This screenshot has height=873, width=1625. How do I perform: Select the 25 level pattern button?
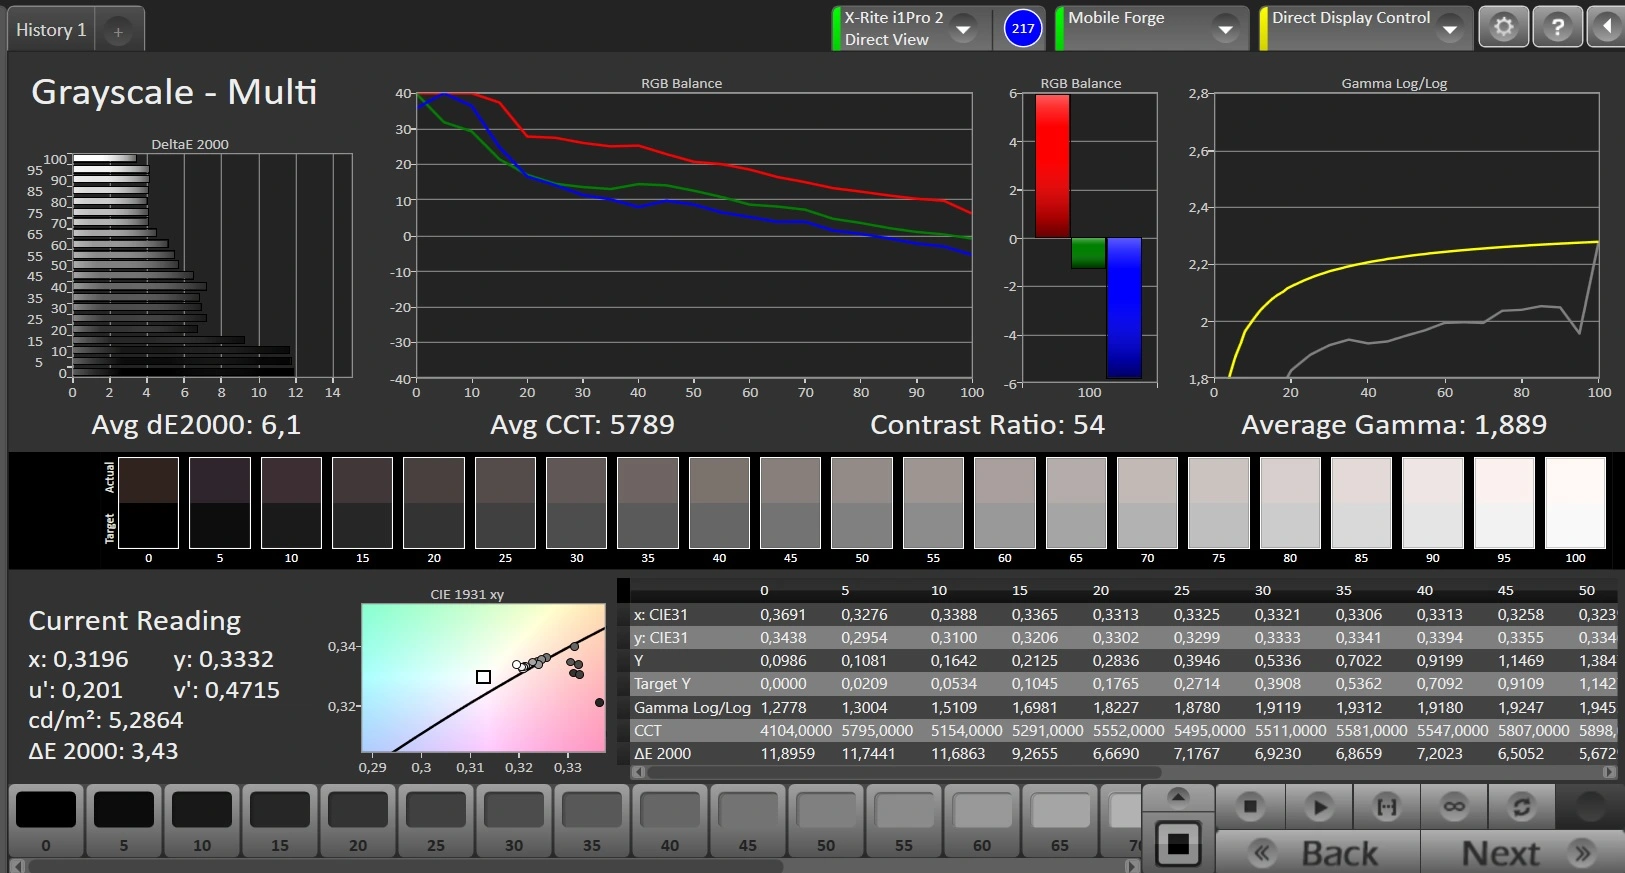(436, 822)
